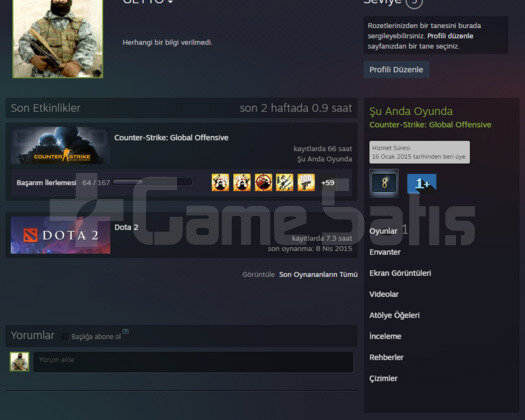Show the +59 more achievements

coord(327,183)
